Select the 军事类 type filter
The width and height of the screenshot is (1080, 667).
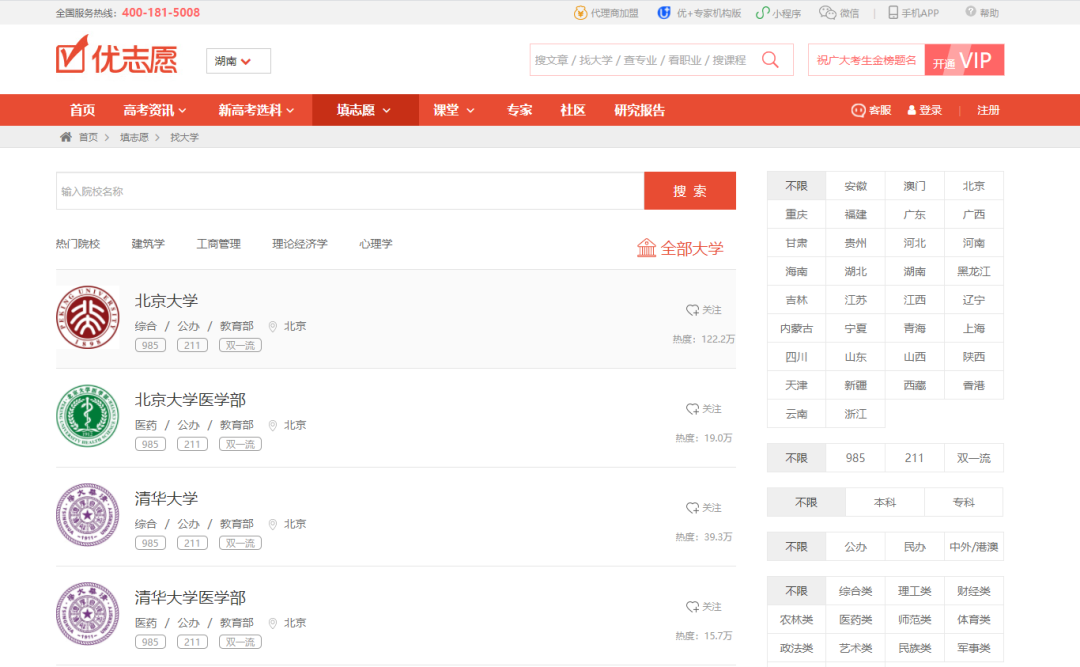coord(973,648)
